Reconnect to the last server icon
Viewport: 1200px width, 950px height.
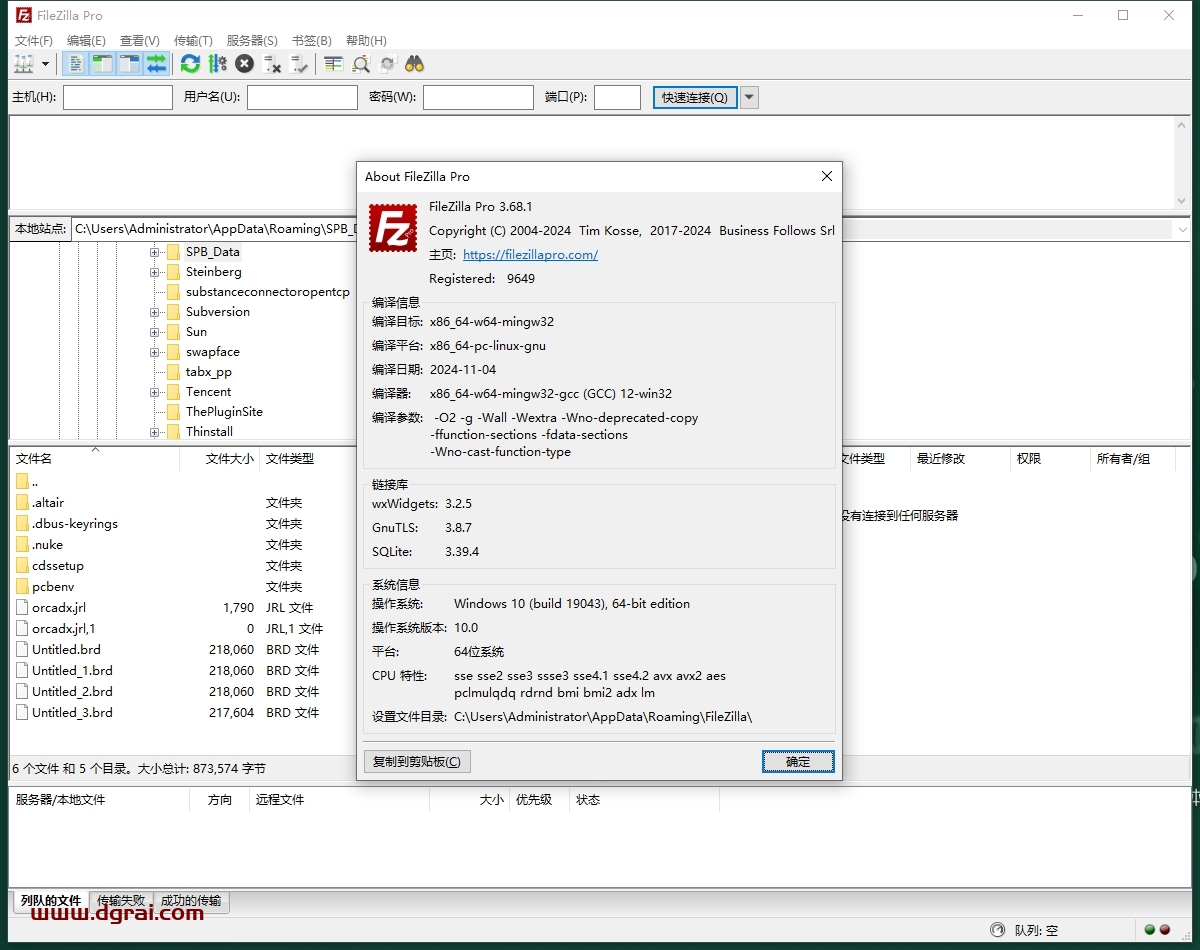[299, 64]
